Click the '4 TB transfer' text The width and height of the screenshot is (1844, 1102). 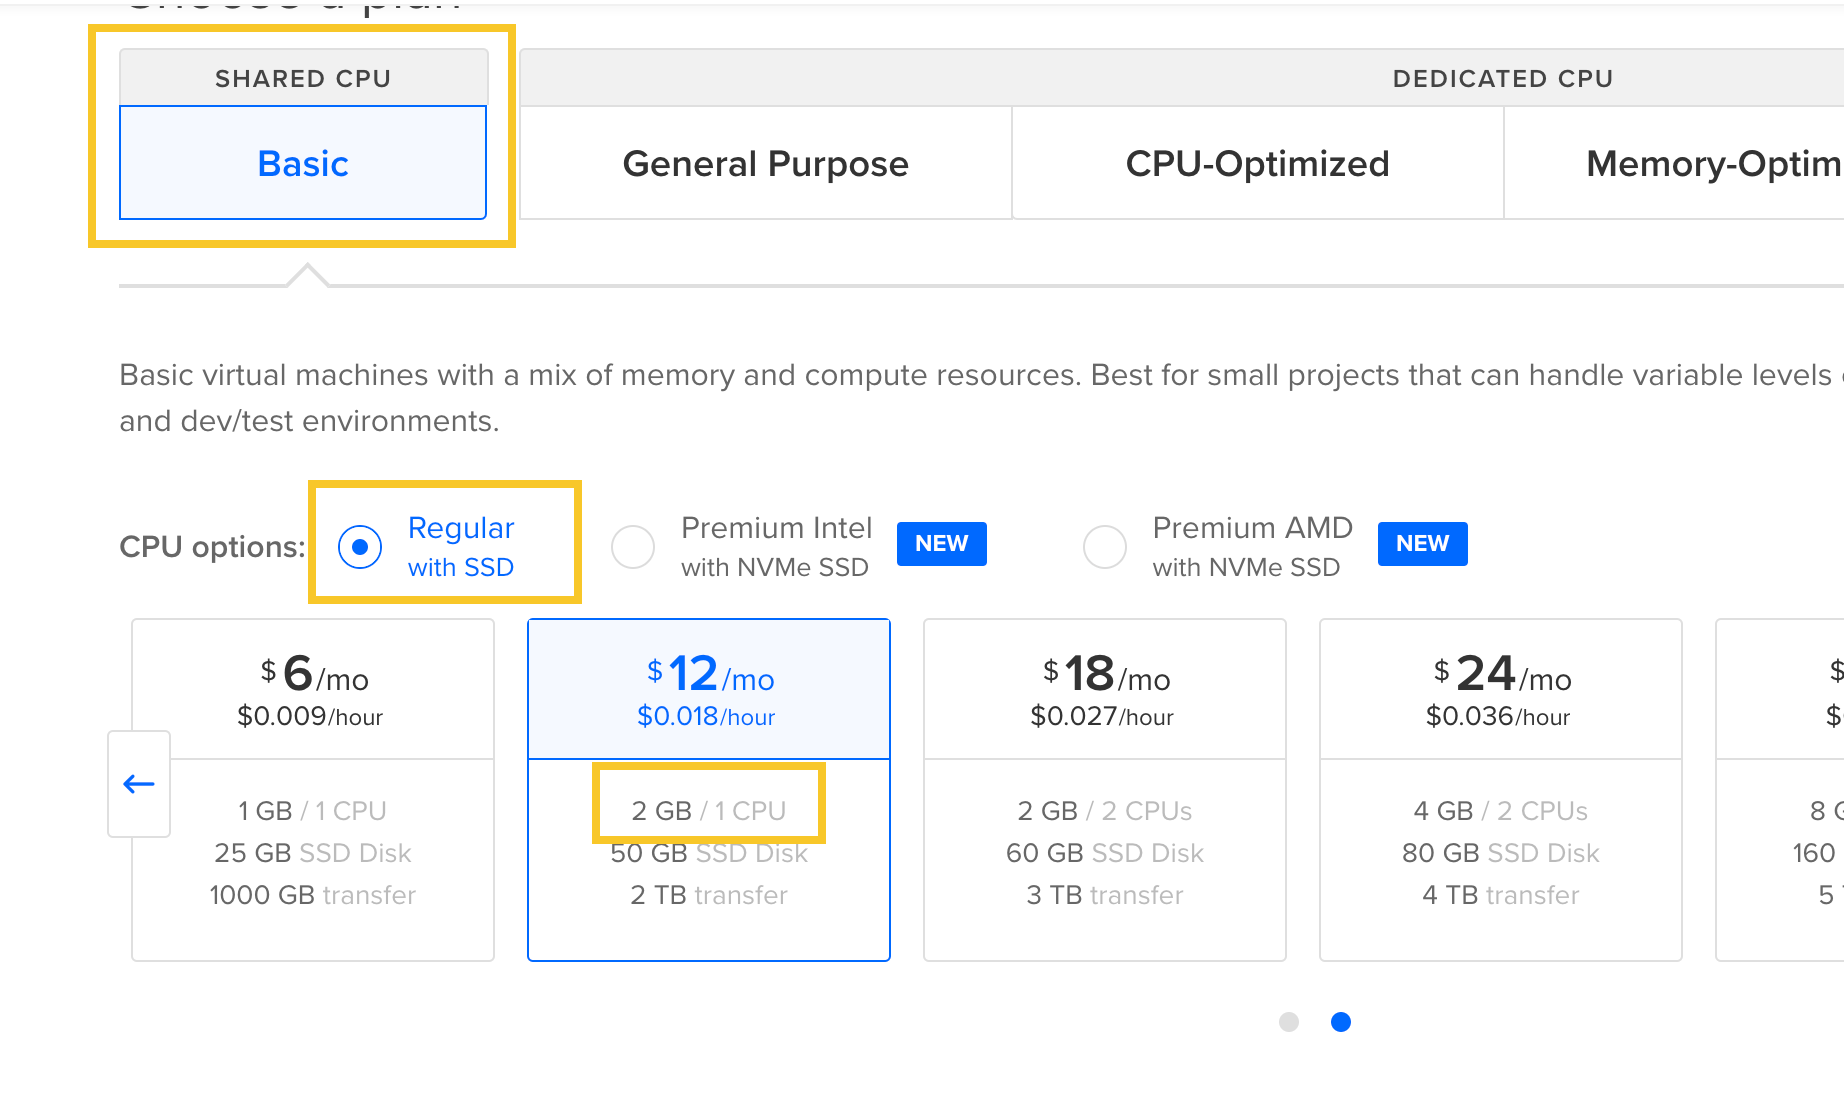click(x=1501, y=895)
